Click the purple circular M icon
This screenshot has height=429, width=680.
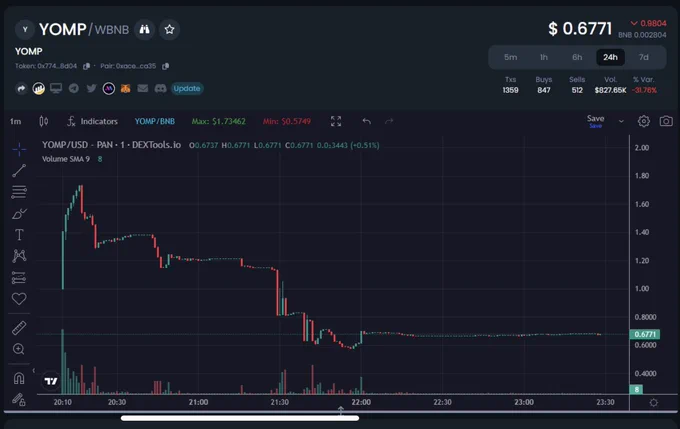(x=108, y=88)
